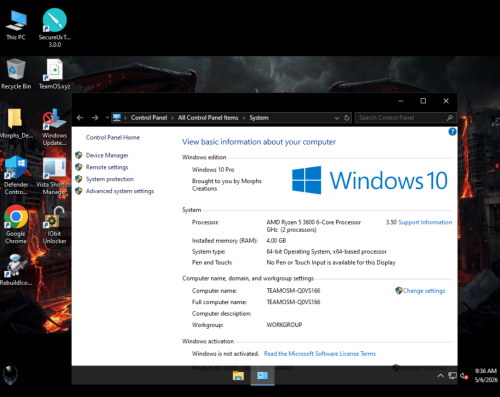
Task: Select the TEAMOSM-Q0VS166 computer name value
Action: pyautogui.click(x=293, y=291)
